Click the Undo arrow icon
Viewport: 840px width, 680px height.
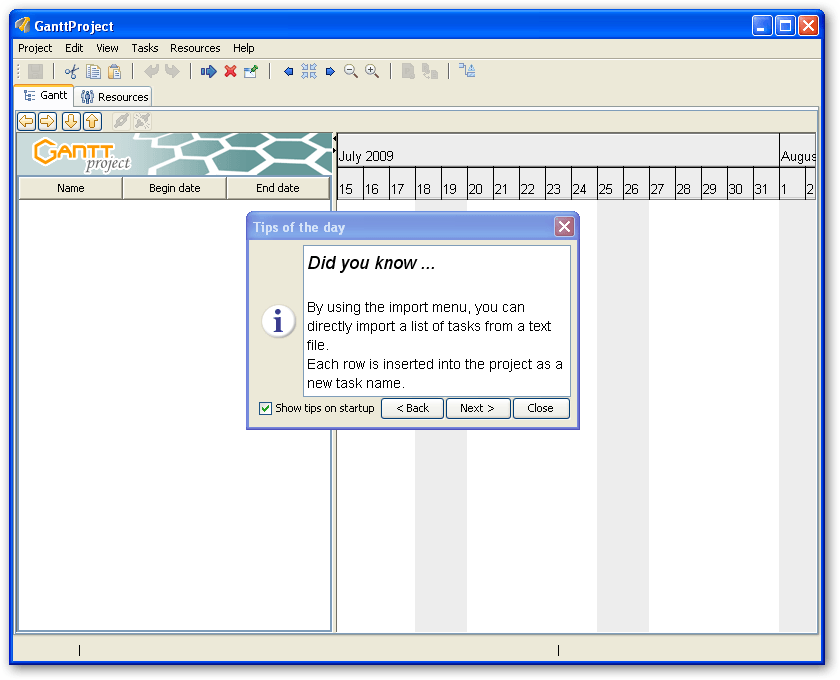(152, 71)
